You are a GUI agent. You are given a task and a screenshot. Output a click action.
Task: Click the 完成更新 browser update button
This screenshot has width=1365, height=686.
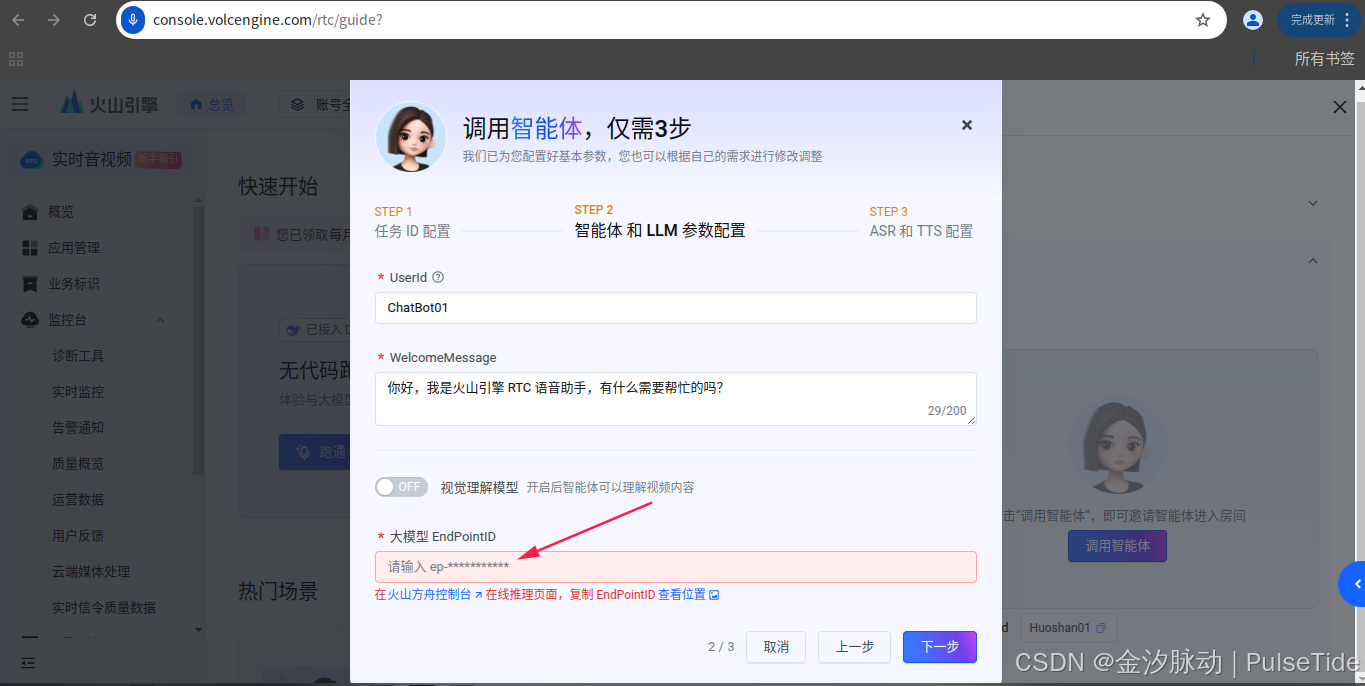[1319, 20]
